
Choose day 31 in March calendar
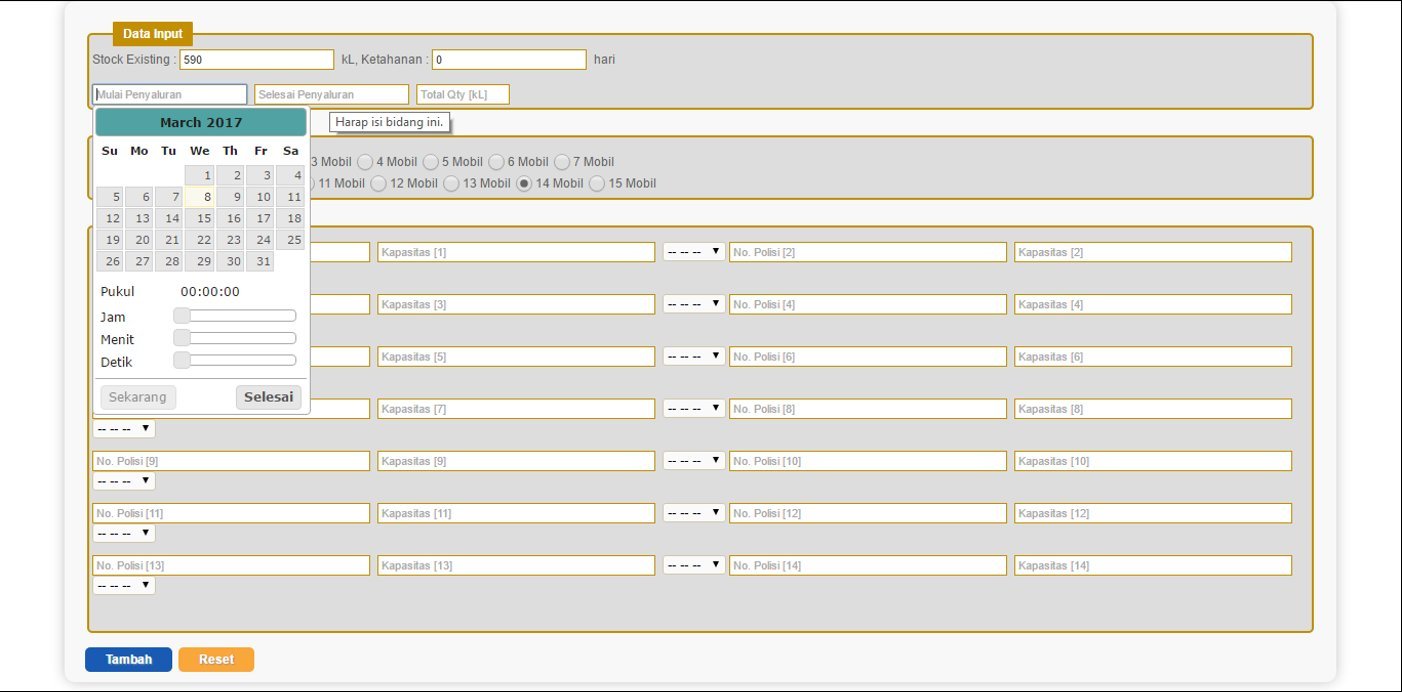(263, 261)
